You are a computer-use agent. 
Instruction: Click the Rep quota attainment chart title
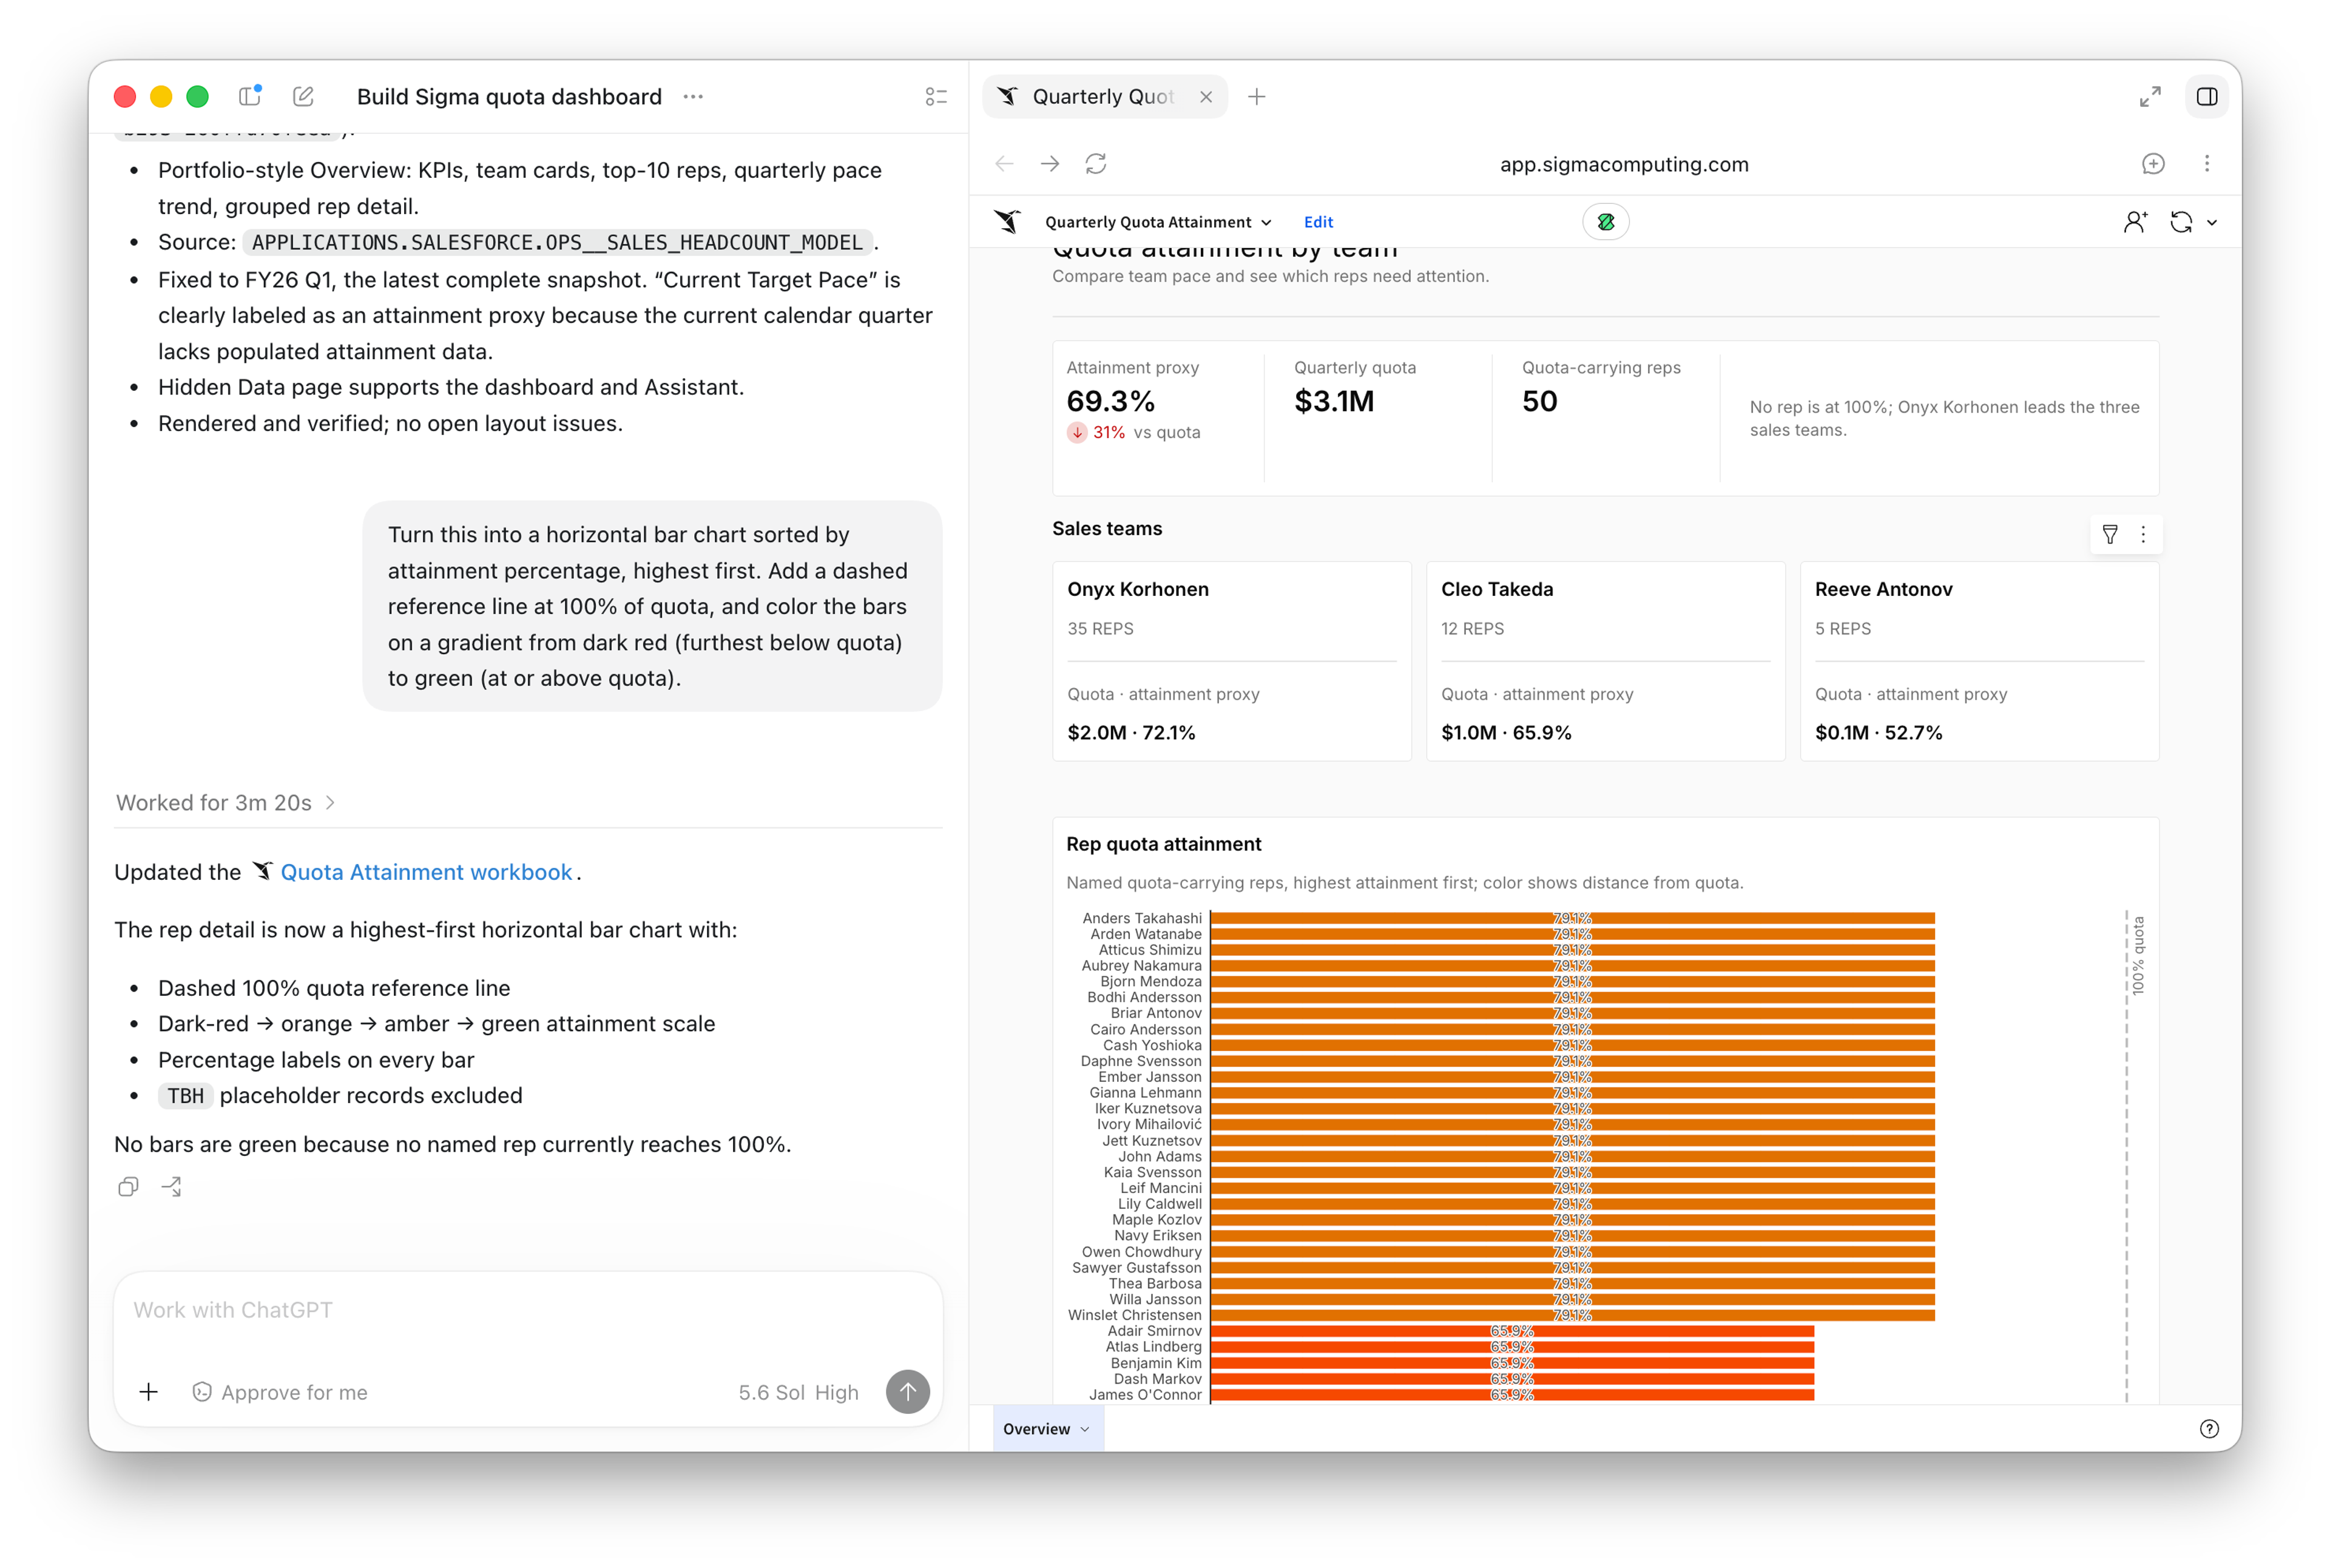(1163, 843)
